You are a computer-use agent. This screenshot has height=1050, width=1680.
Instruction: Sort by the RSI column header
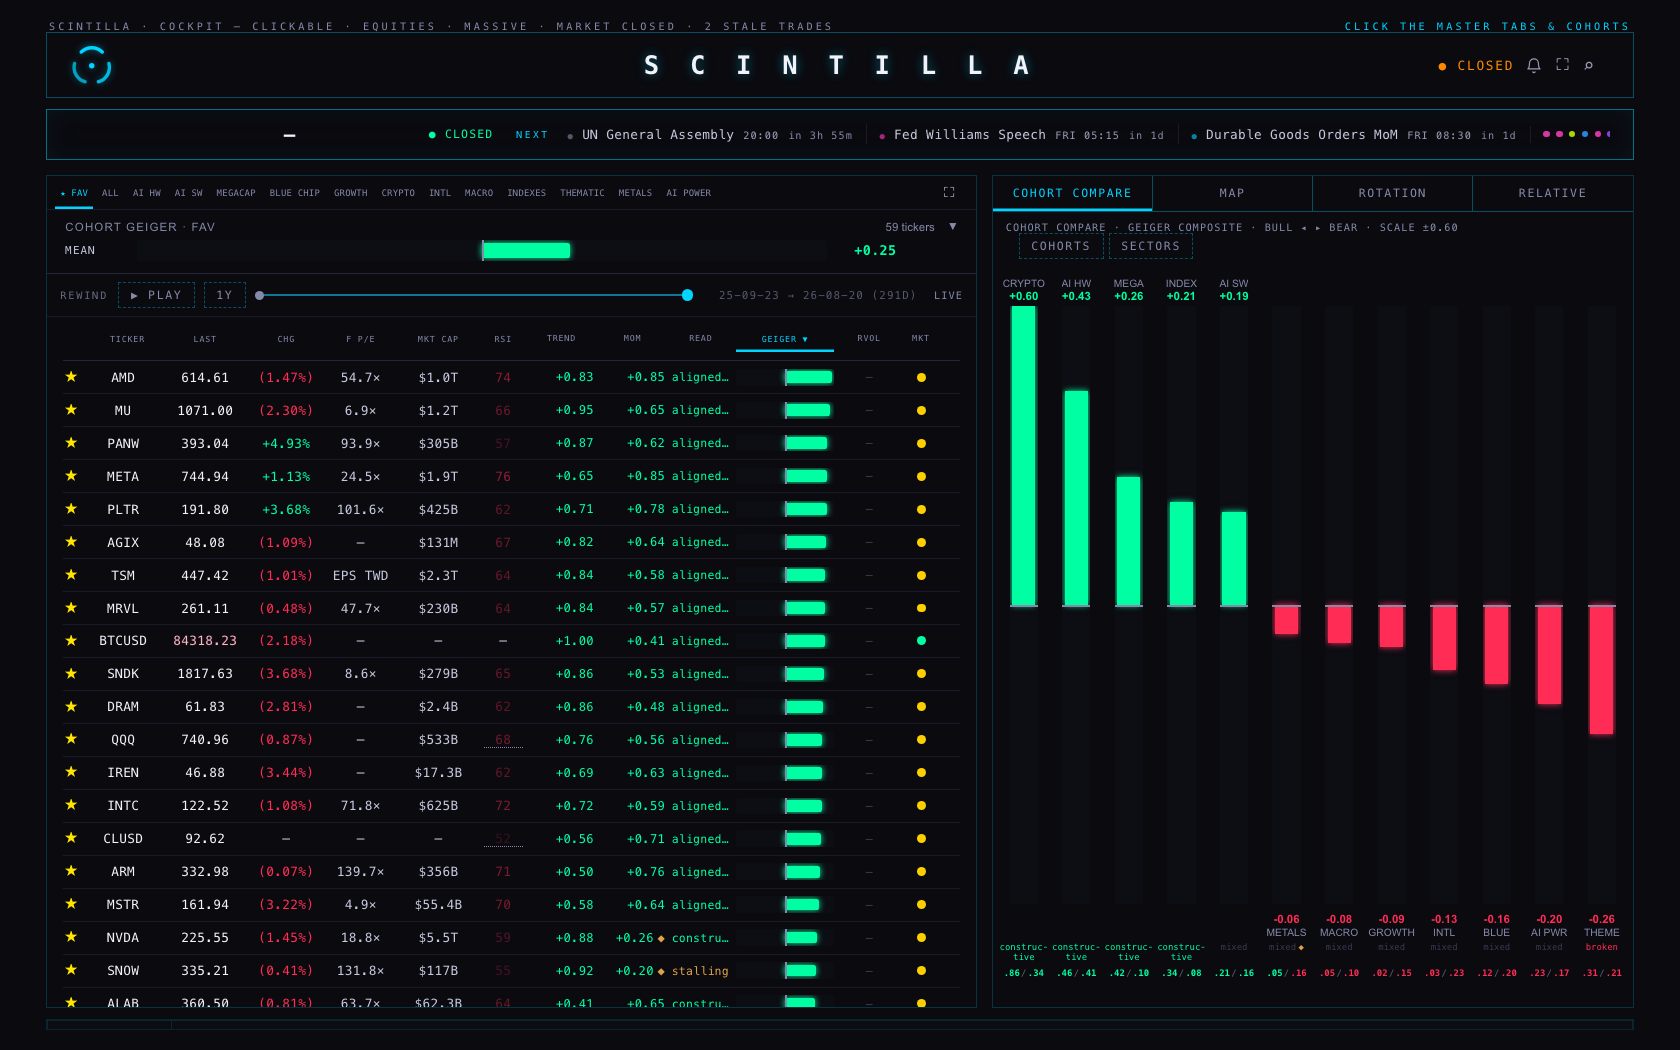click(x=502, y=339)
